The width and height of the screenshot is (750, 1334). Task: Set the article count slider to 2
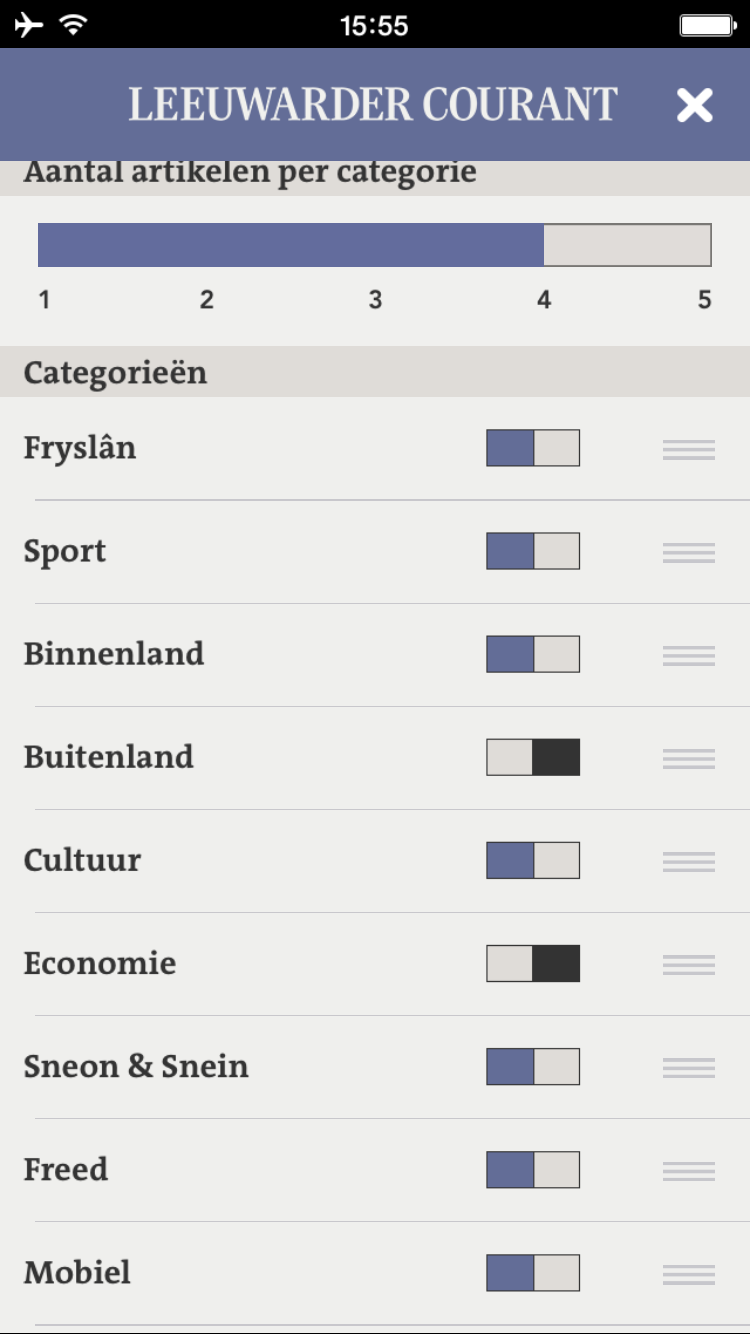(207, 245)
